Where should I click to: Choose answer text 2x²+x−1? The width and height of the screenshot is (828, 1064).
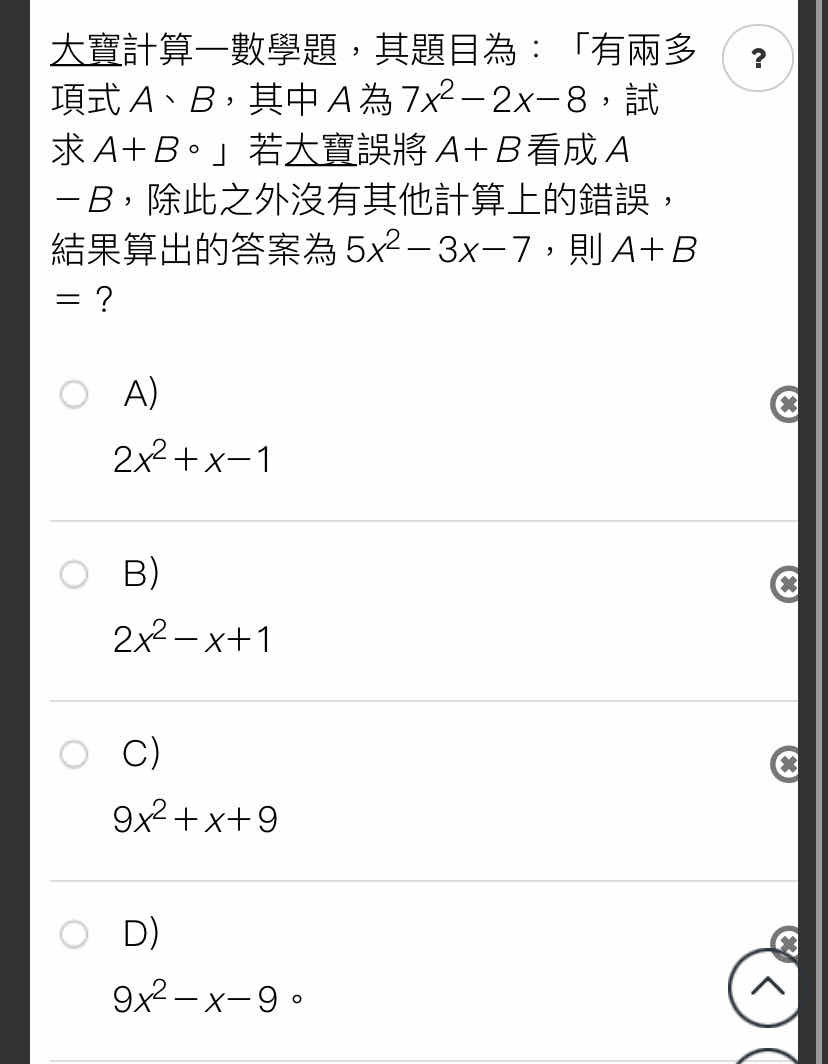(192, 457)
